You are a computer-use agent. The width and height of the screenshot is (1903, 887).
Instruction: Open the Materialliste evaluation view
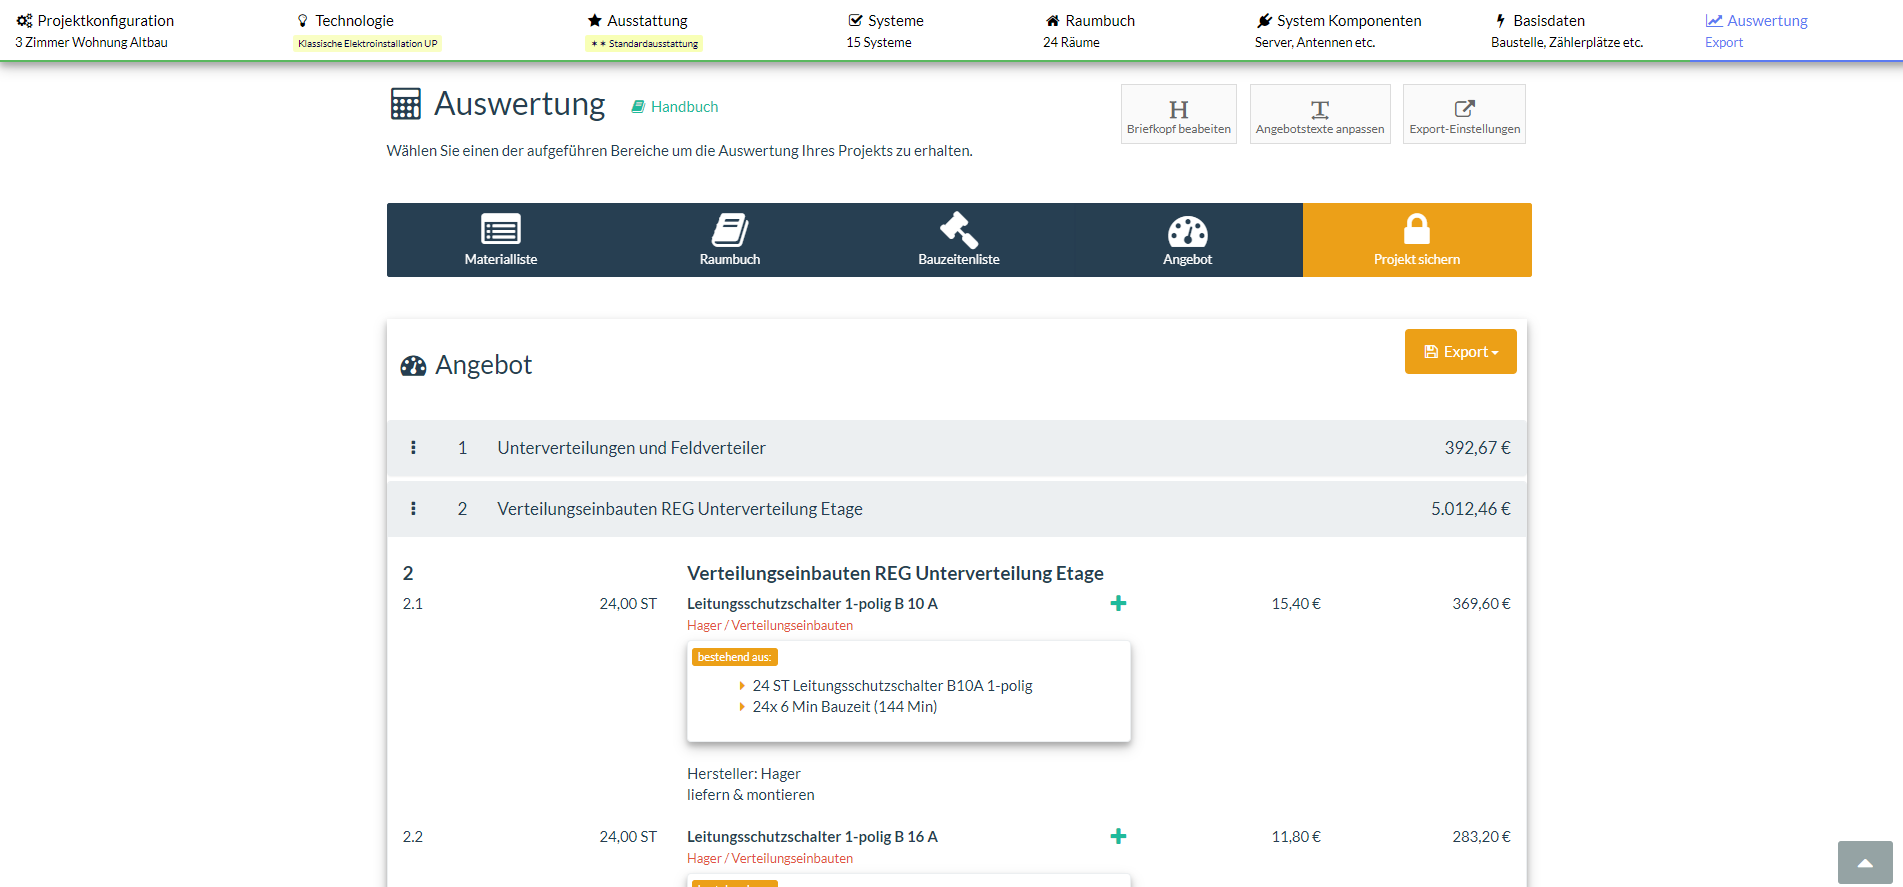[501, 240]
